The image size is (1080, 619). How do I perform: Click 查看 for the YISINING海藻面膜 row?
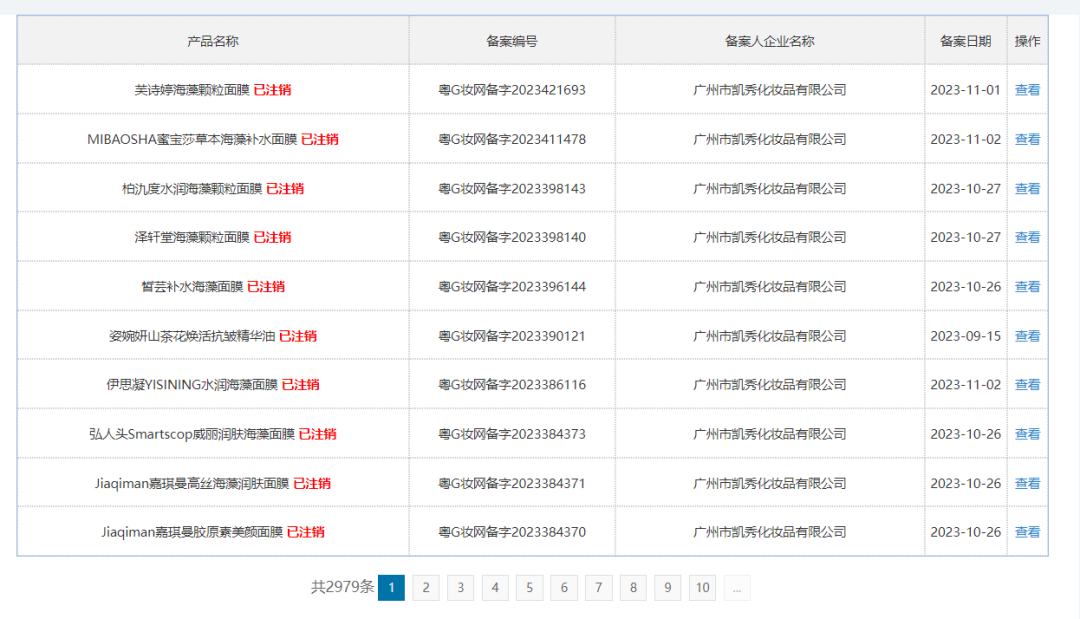1027,384
